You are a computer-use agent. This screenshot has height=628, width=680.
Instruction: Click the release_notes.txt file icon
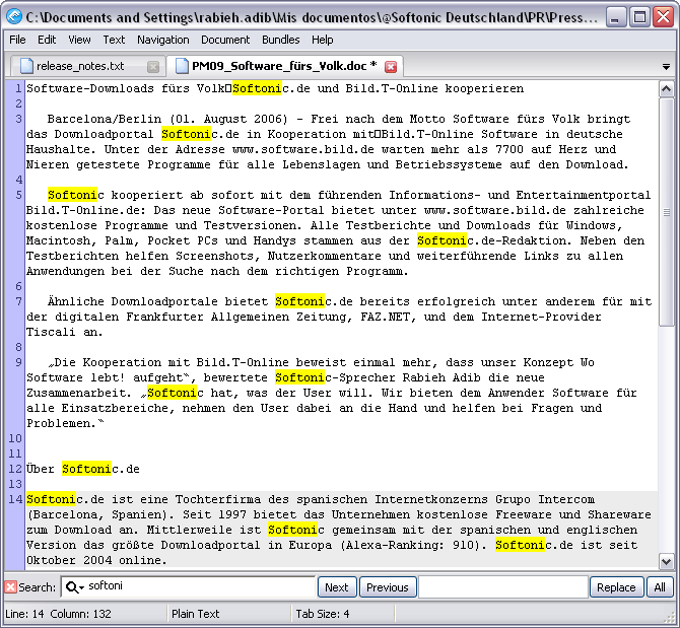click(27, 66)
